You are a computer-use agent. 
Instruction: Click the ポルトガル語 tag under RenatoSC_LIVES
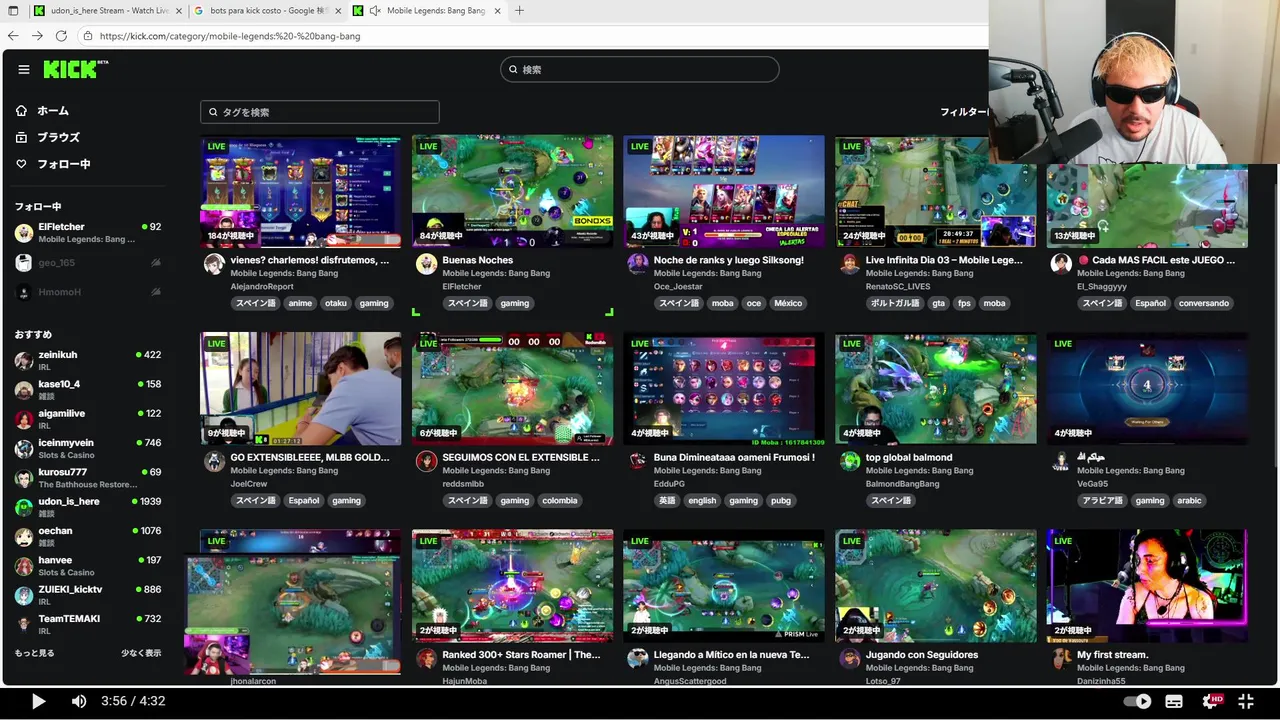[x=894, y=303]
